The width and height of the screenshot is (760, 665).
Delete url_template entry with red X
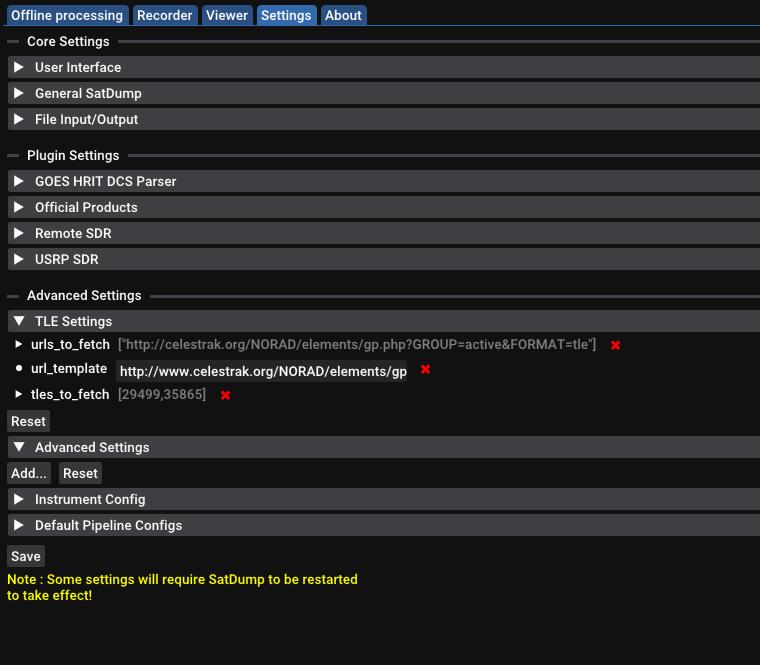(x=426, y=369)
